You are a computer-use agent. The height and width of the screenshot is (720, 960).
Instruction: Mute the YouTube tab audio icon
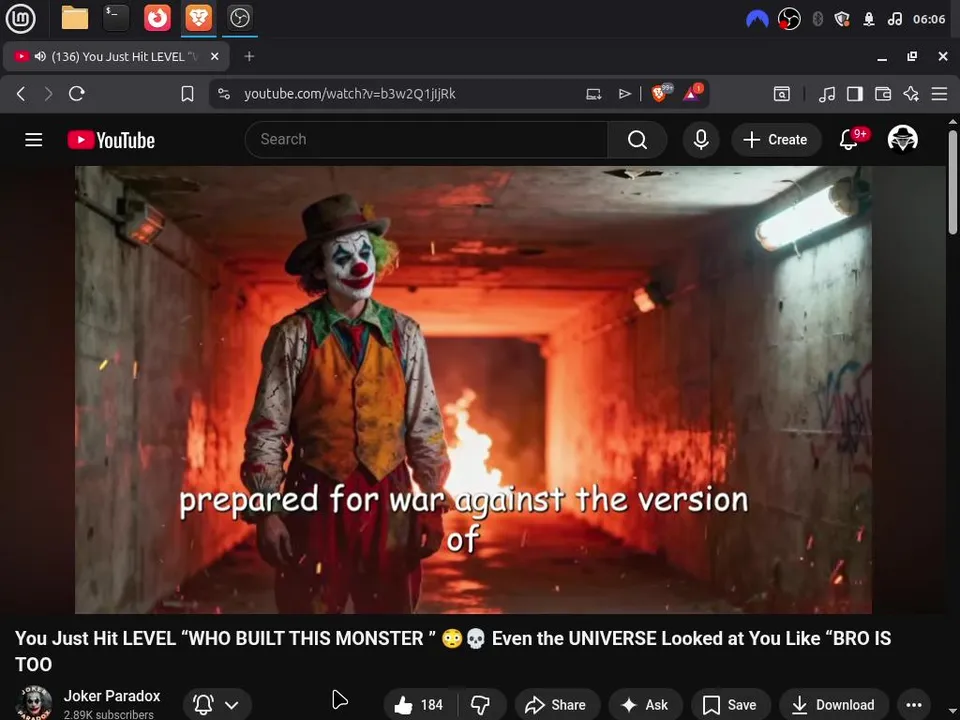40,56
